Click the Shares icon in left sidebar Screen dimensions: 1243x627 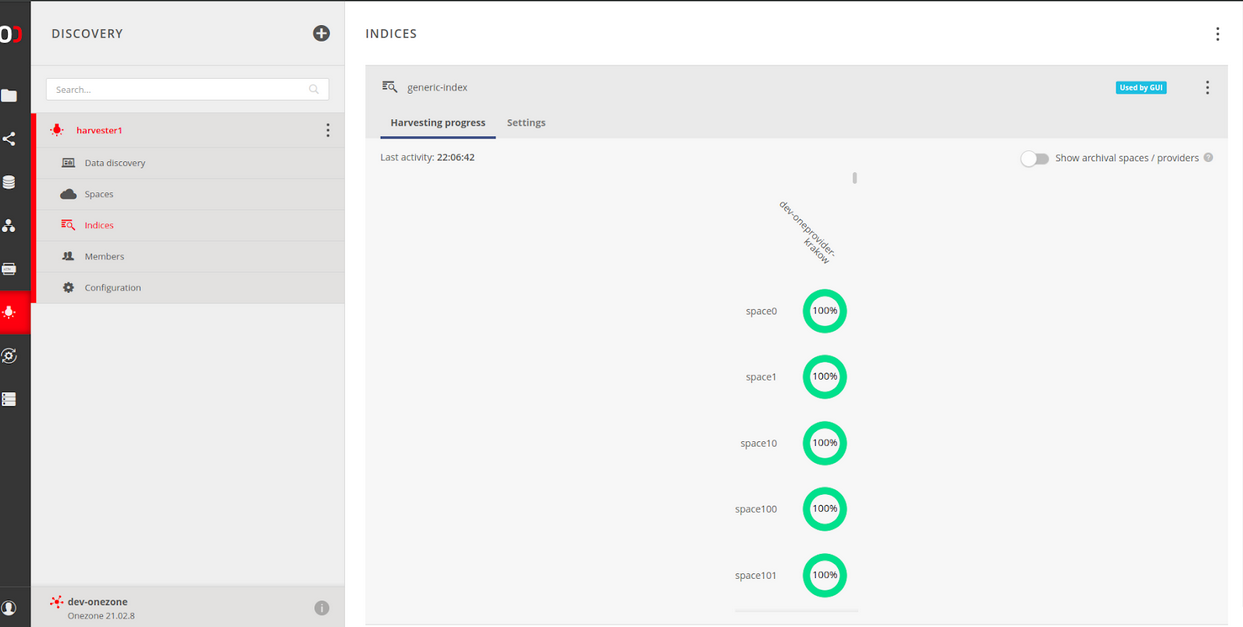[9, 139]
